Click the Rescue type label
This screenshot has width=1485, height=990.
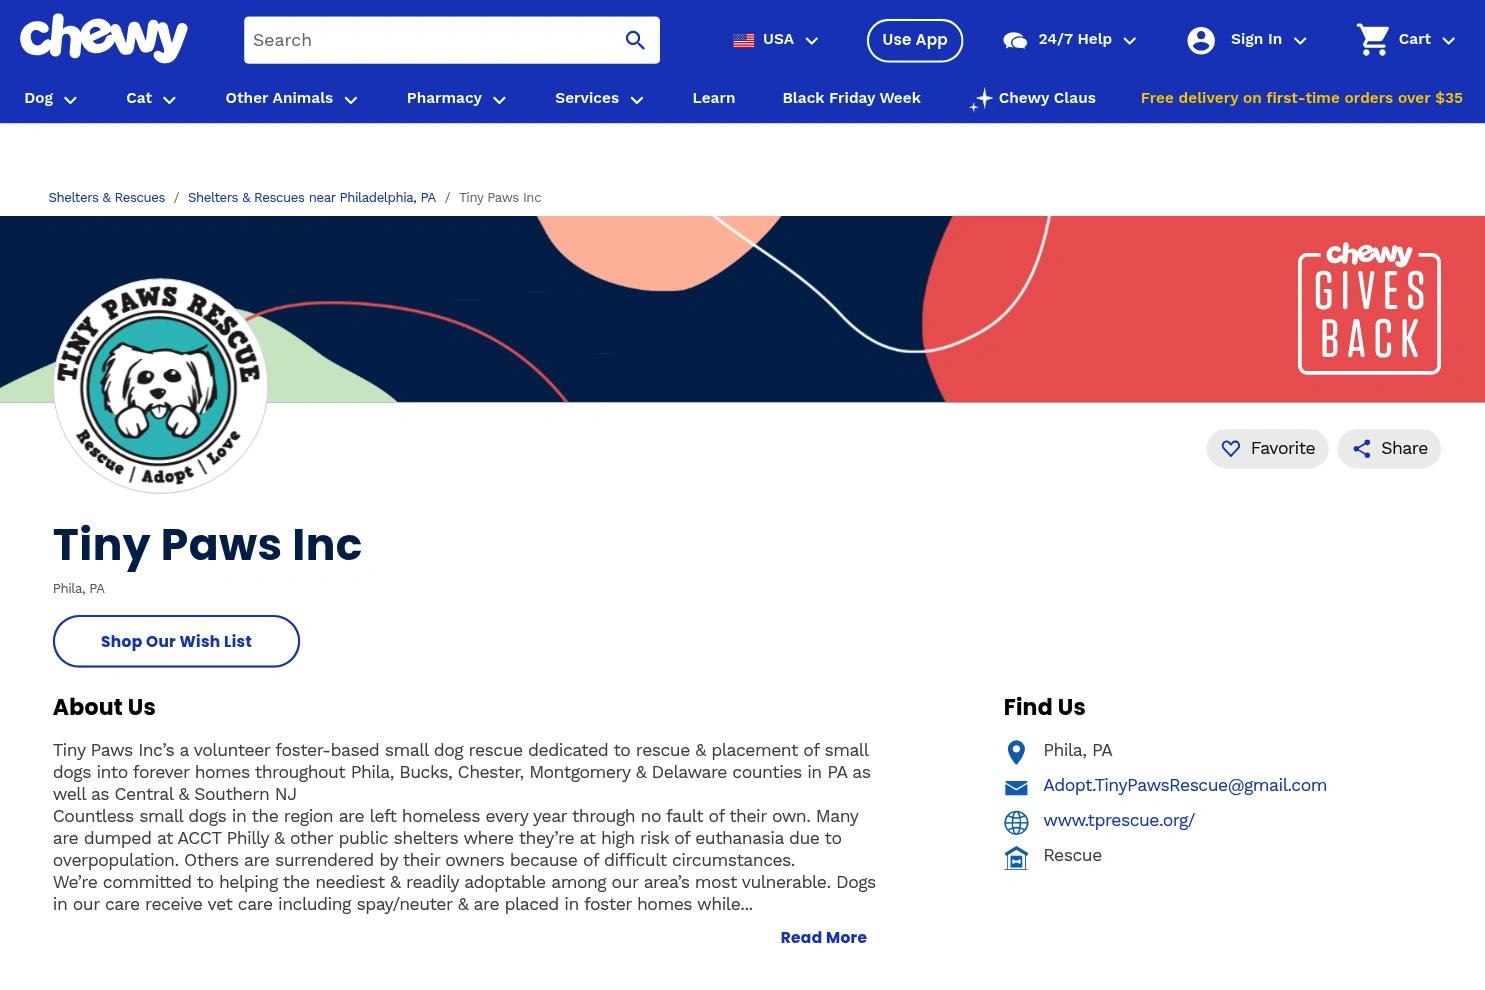pyautogui.click(x=1072, y=856)
